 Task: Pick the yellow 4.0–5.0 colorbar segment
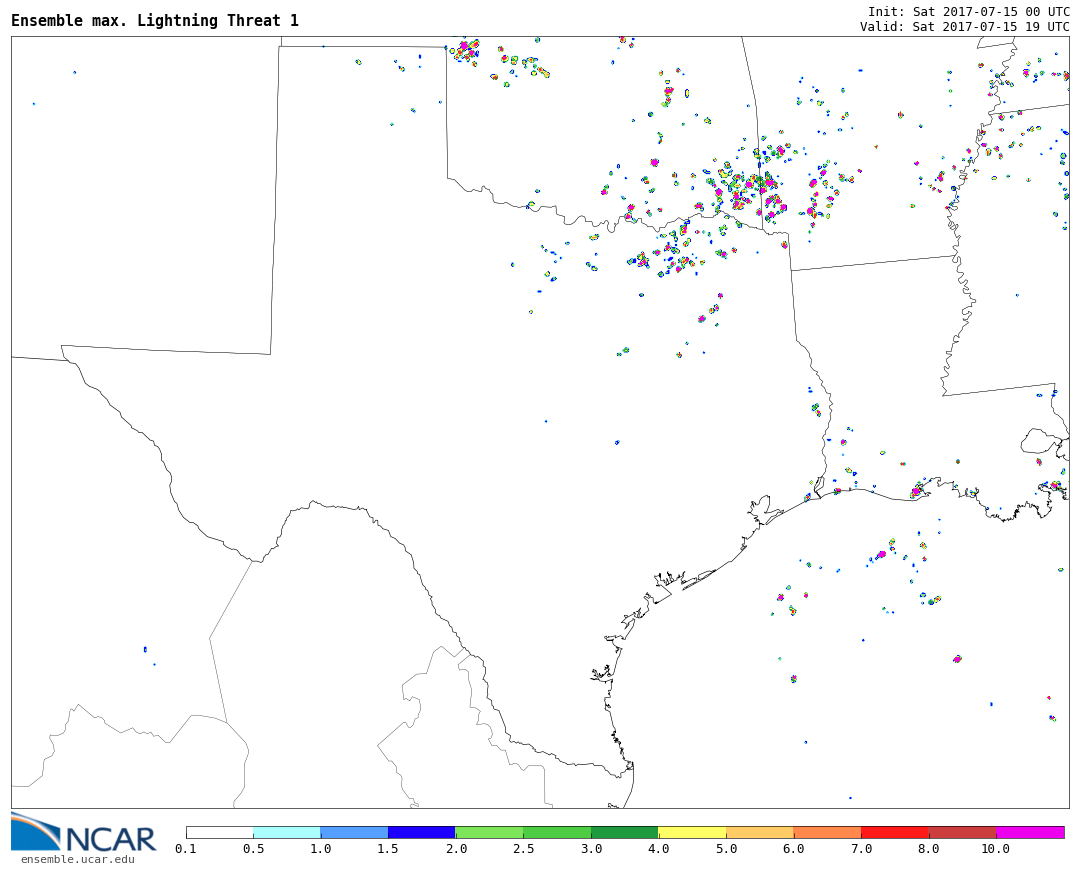(x=692, y=832)
